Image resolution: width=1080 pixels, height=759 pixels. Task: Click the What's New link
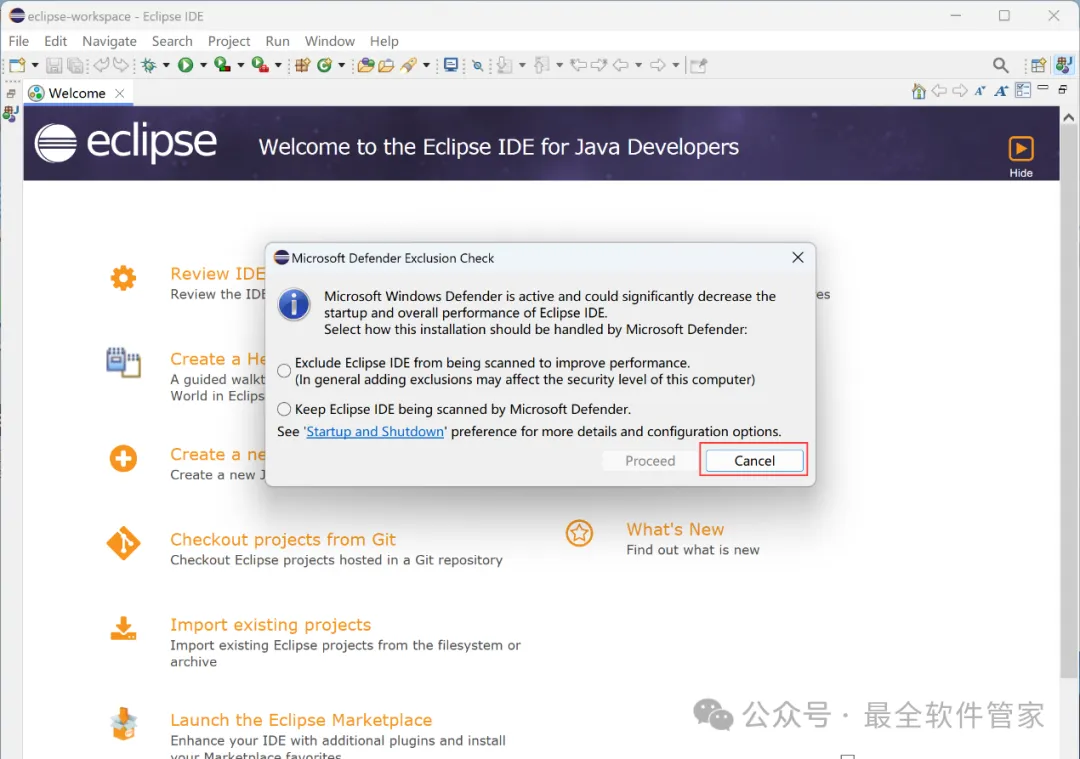675,530
